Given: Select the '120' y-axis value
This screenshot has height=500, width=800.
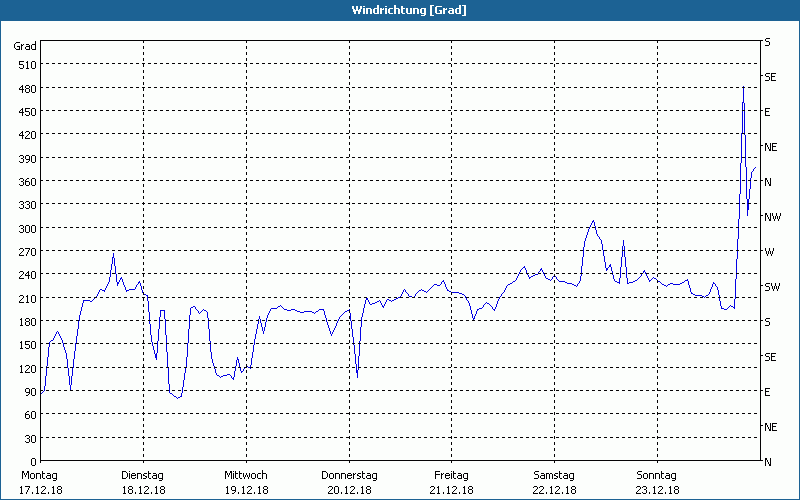Looking at the screenshot, I should 28,369.
